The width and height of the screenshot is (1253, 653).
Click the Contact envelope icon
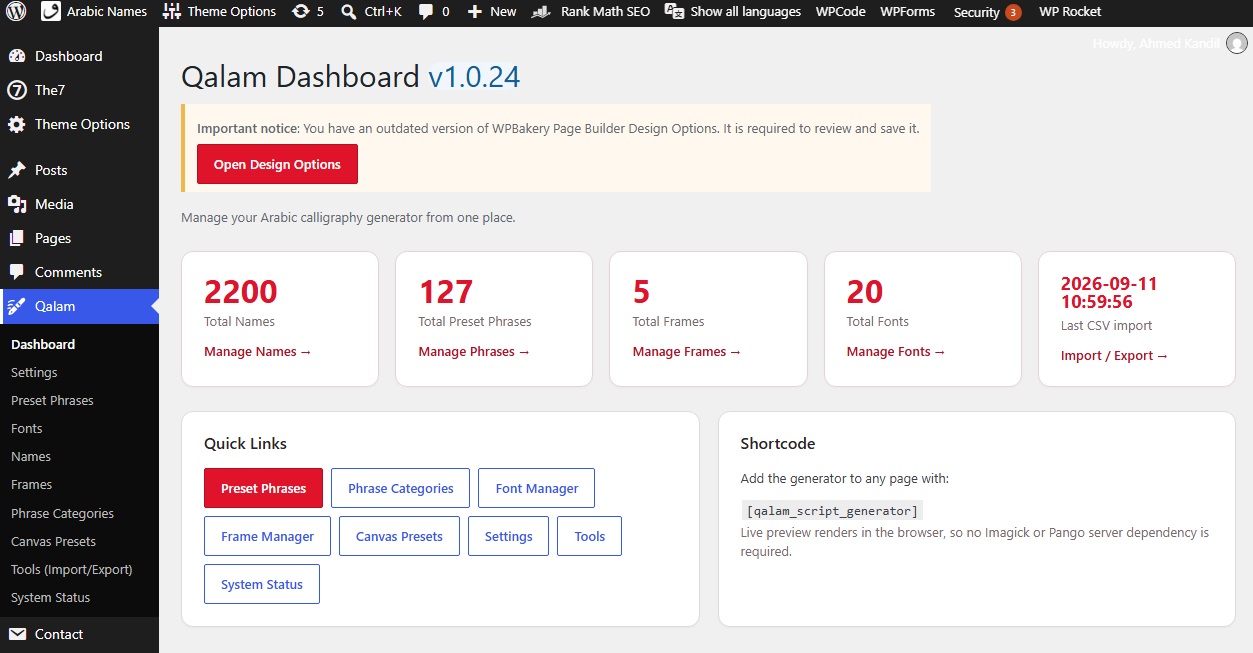tap(17, 634)
